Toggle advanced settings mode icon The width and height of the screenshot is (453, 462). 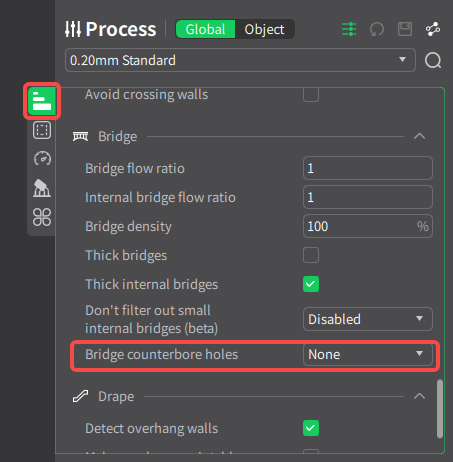pos(349,29)
